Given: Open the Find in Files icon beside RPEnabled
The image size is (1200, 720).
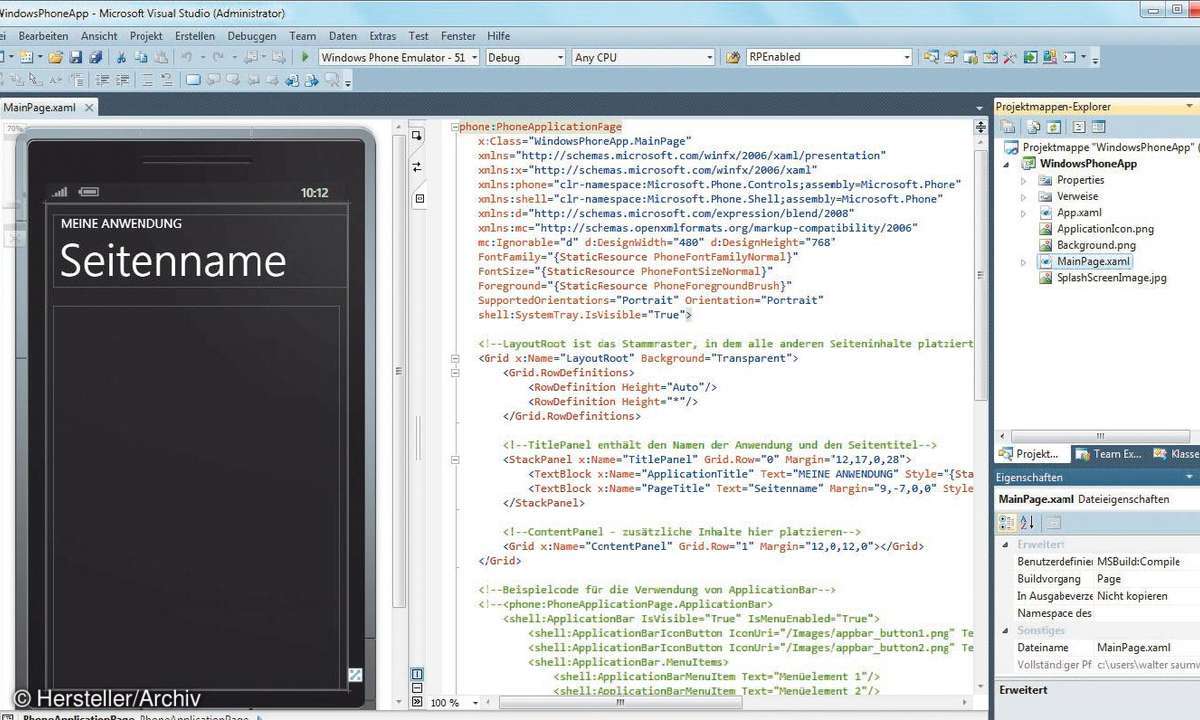Looking at the screenshot, I should [x=733, y=57].
